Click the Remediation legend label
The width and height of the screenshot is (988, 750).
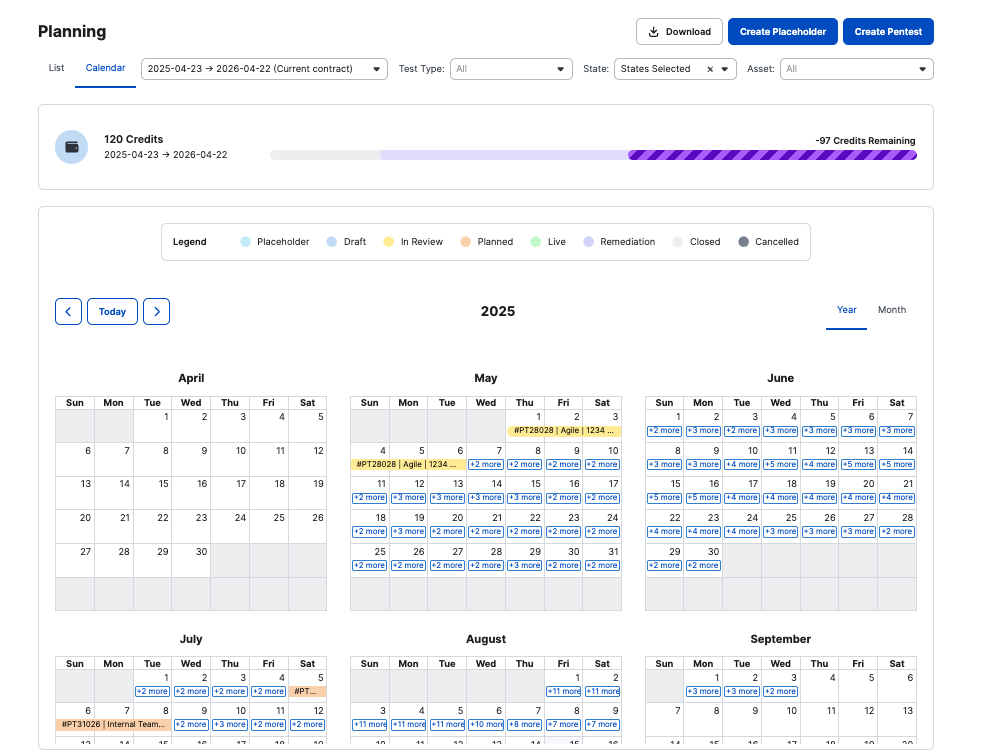click(x=628, y=242)
